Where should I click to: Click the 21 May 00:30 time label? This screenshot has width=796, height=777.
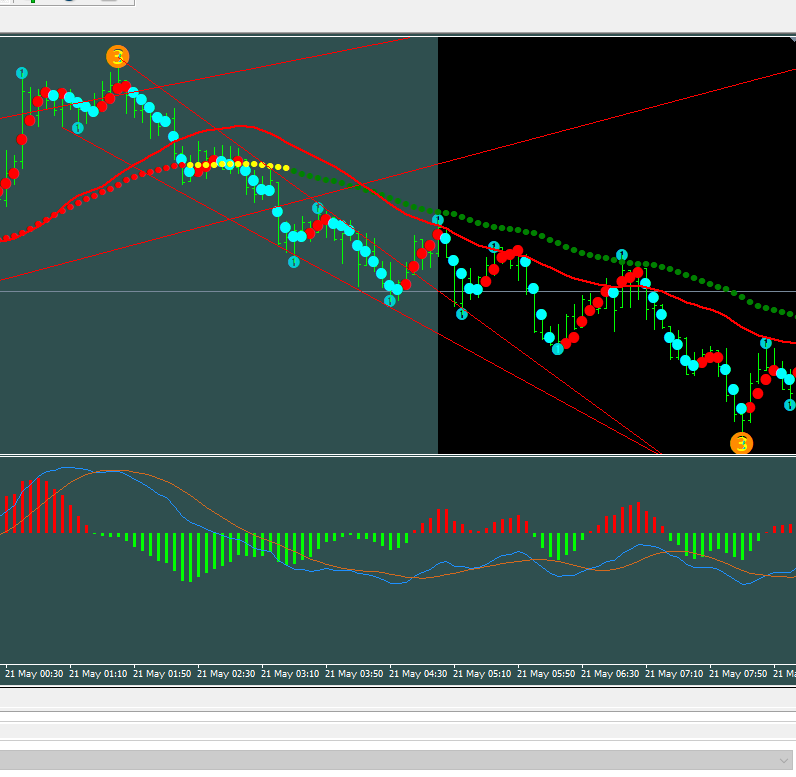click(x=34, y=673)
